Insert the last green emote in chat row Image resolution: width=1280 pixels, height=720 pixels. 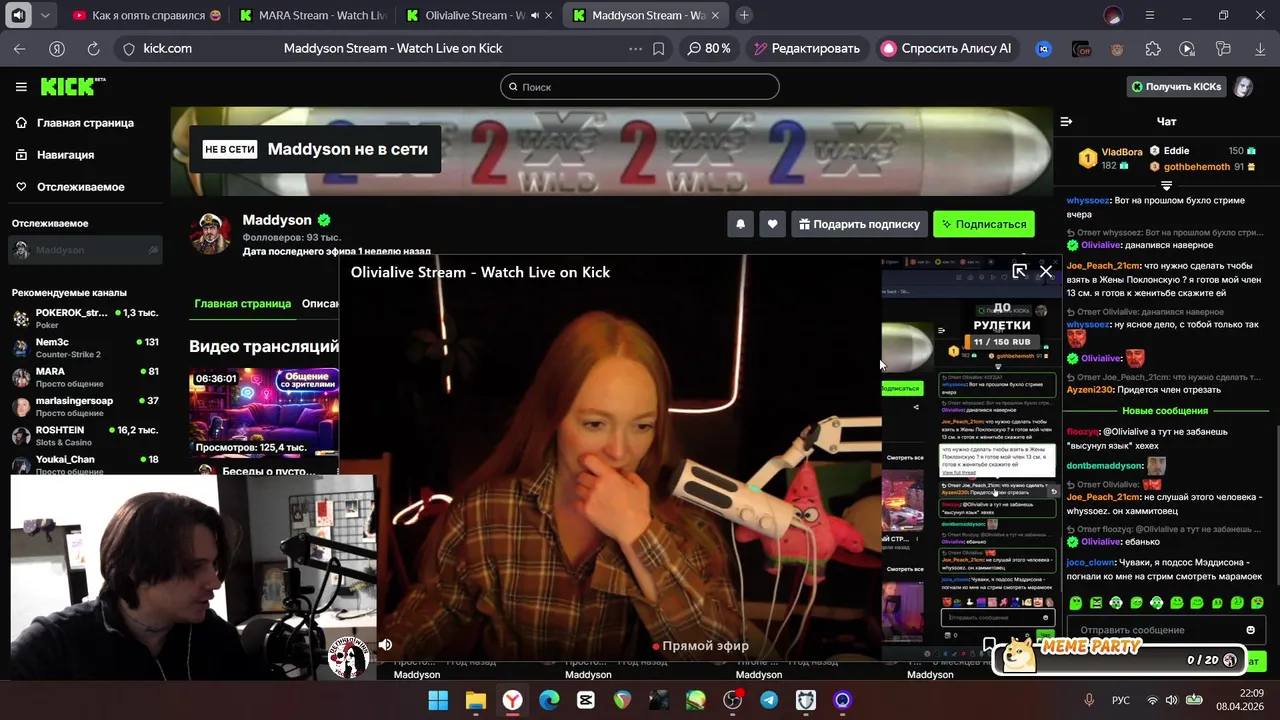1257,603
